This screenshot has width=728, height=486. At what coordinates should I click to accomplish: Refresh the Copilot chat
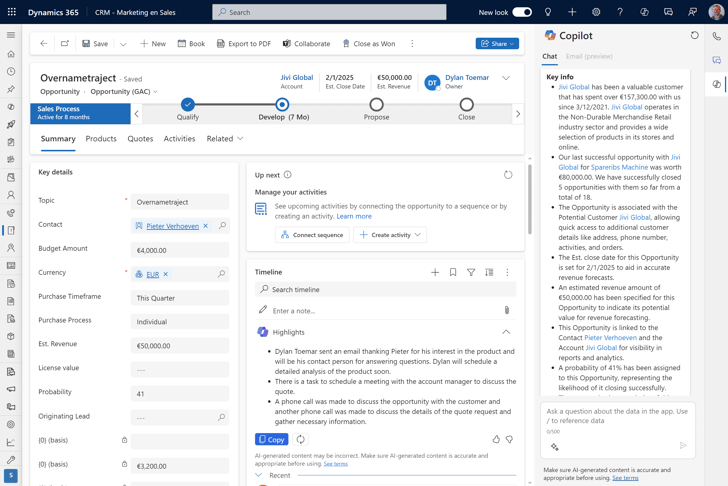point(694,35)
